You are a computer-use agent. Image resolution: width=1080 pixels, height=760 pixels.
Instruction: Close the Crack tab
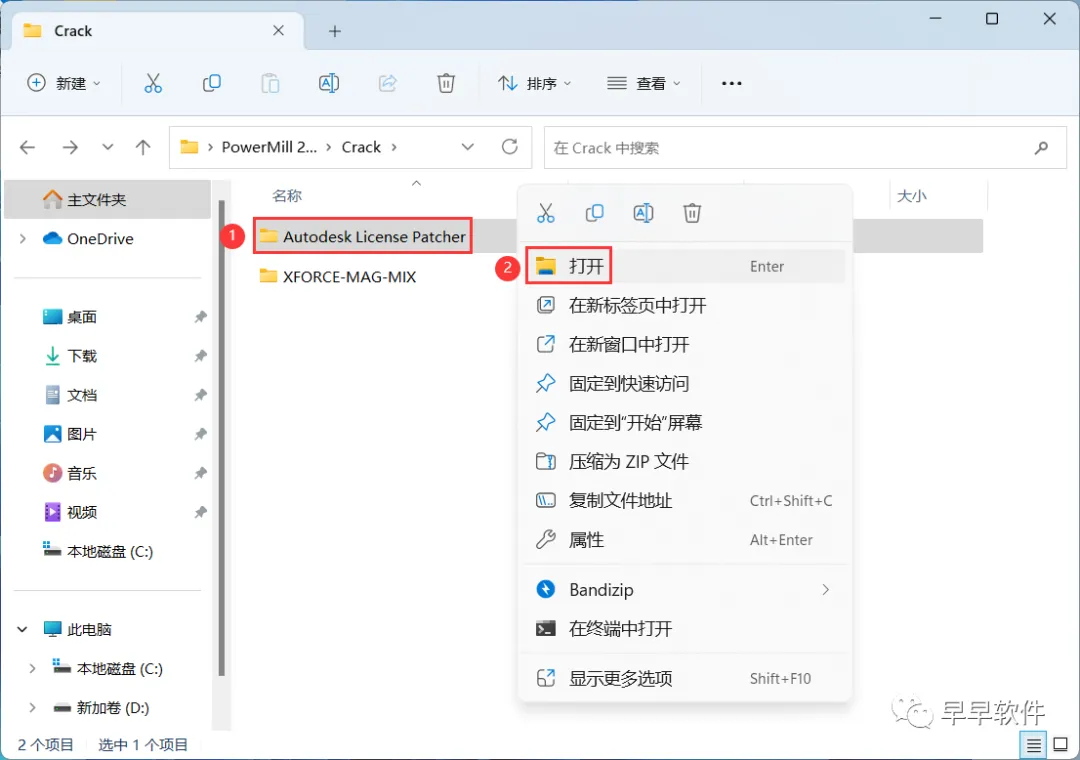tap(278, 30)
